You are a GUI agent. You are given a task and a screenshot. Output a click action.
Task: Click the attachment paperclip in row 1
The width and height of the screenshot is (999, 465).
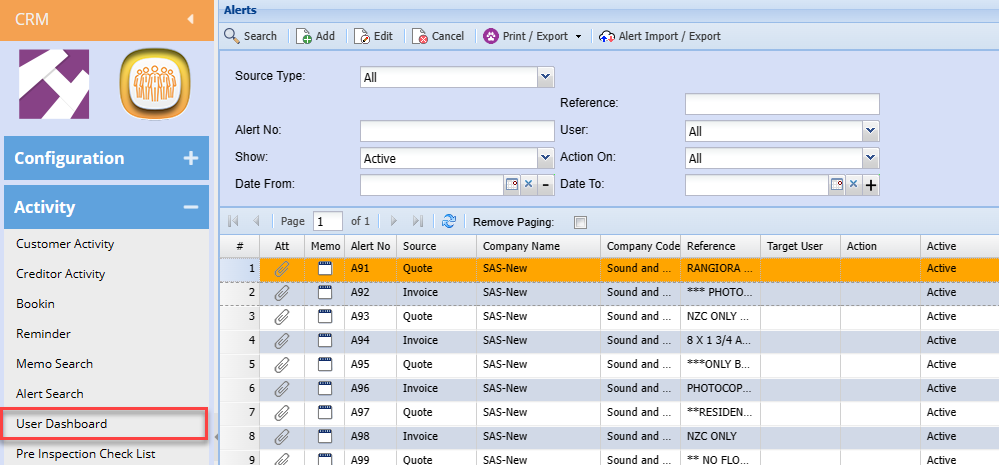pos(281,268)
